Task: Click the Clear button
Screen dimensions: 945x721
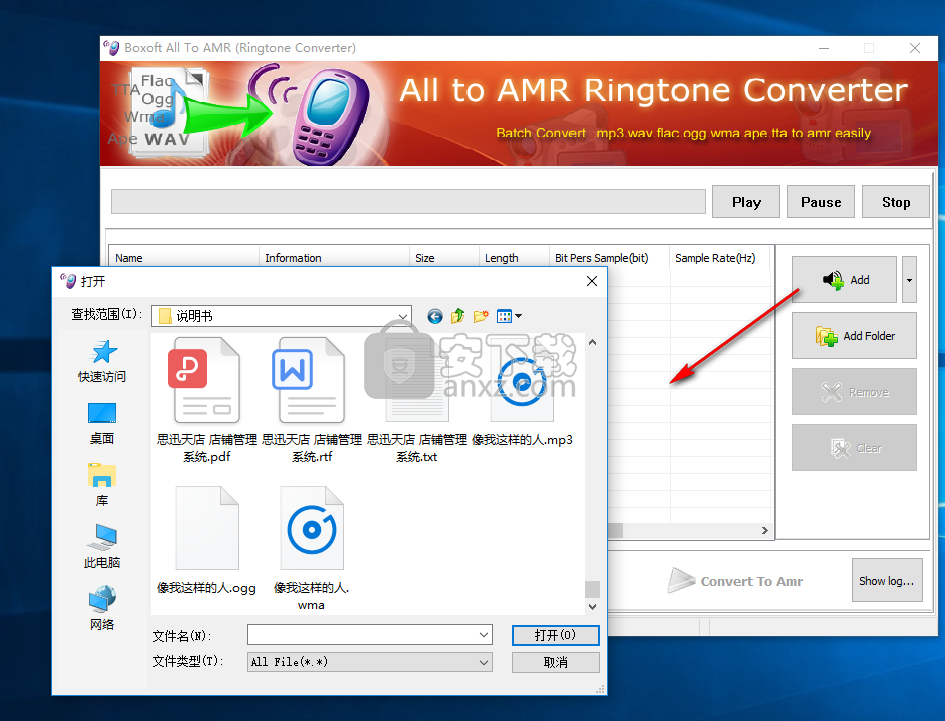Action: pyautogui.click(x=854, y=448)
